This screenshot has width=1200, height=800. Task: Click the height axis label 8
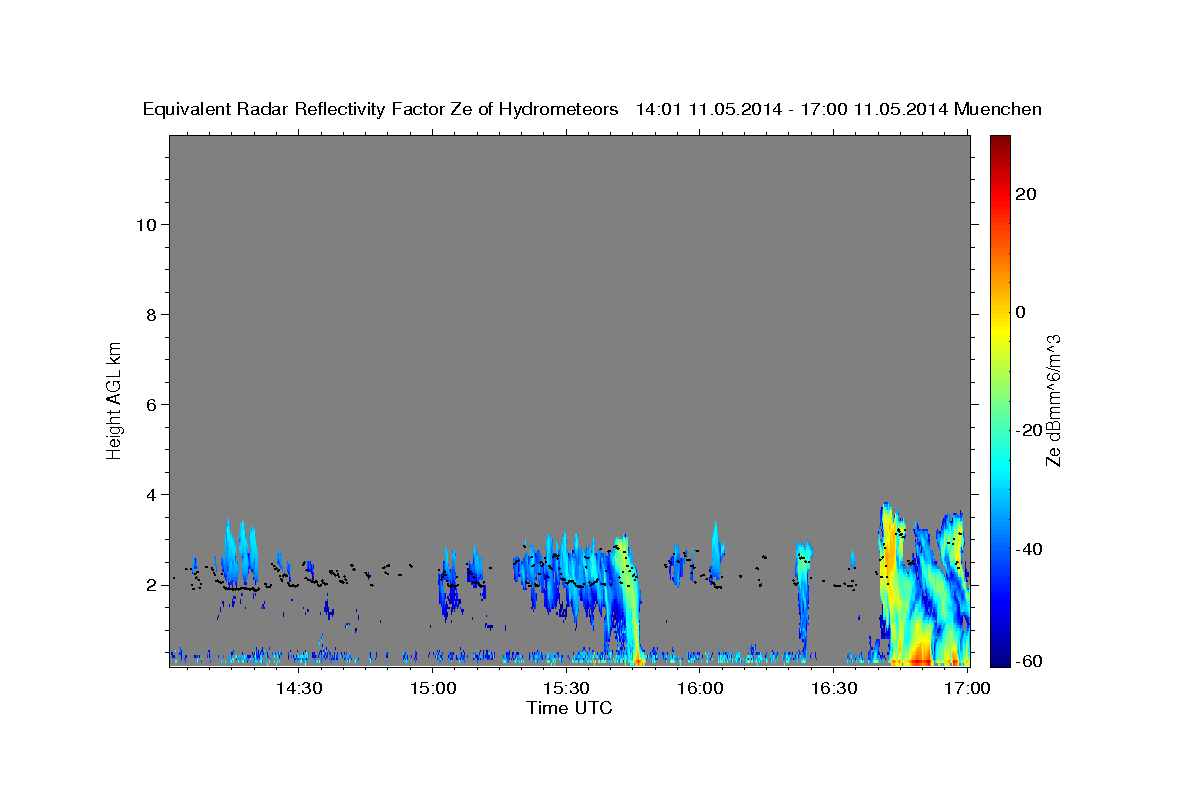[151, 314]
